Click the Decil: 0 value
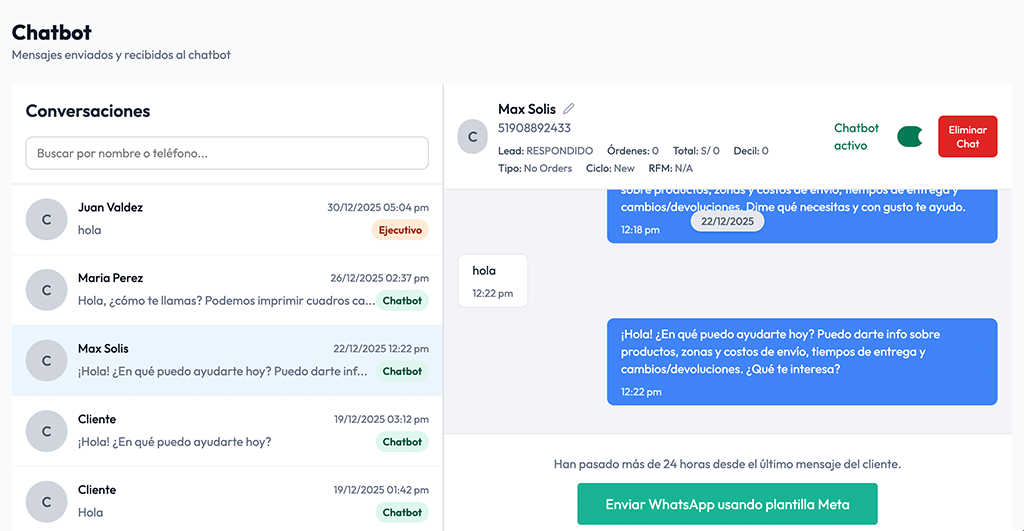The image size is (1024, 531). click(751, 151)
